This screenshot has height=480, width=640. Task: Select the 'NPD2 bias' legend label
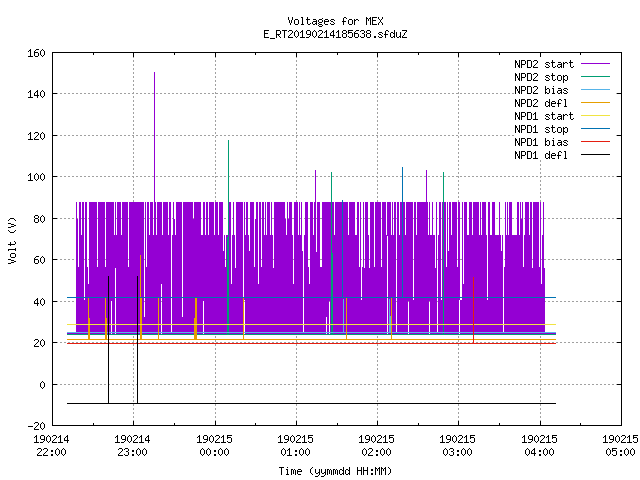[x=541, y=90]
